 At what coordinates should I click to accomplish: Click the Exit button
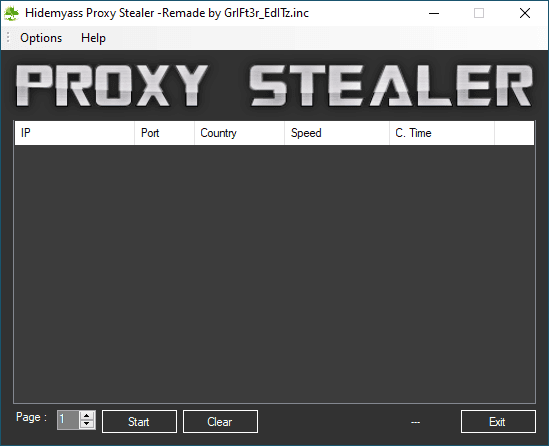tap(498, 421)
